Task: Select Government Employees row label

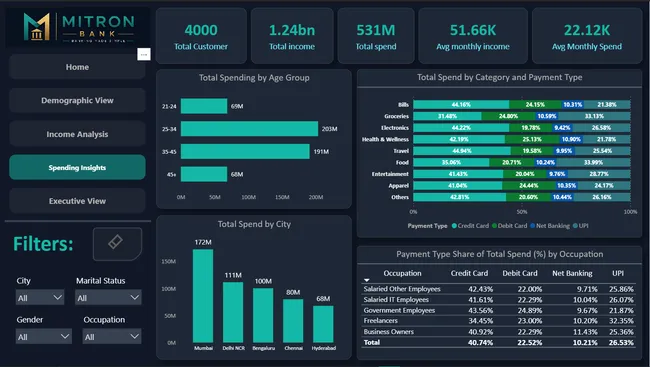Action: pyautogui.click(x=399, y=311)
